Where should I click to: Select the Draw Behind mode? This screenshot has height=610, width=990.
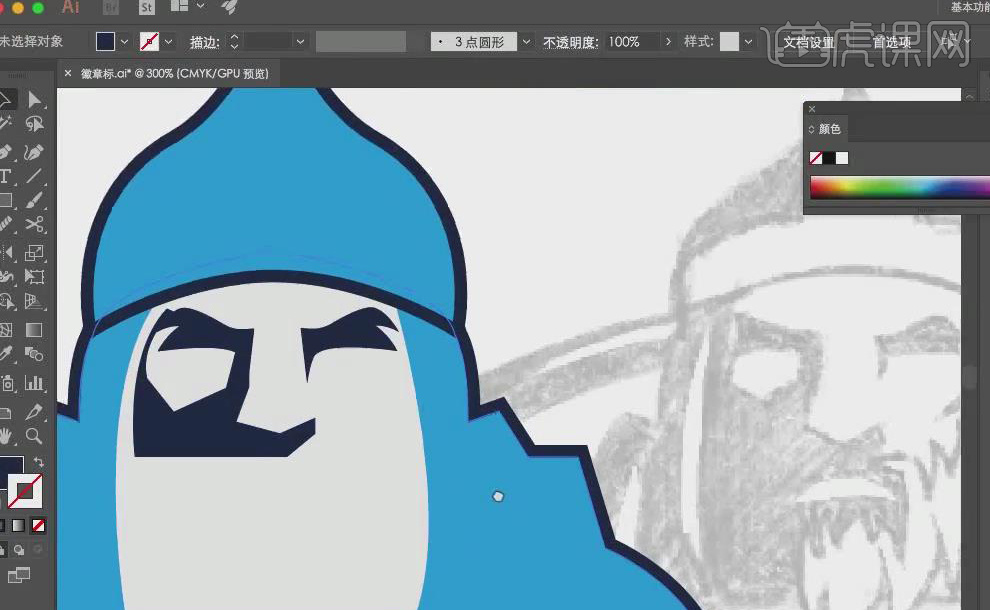click(x=19, y=550)
